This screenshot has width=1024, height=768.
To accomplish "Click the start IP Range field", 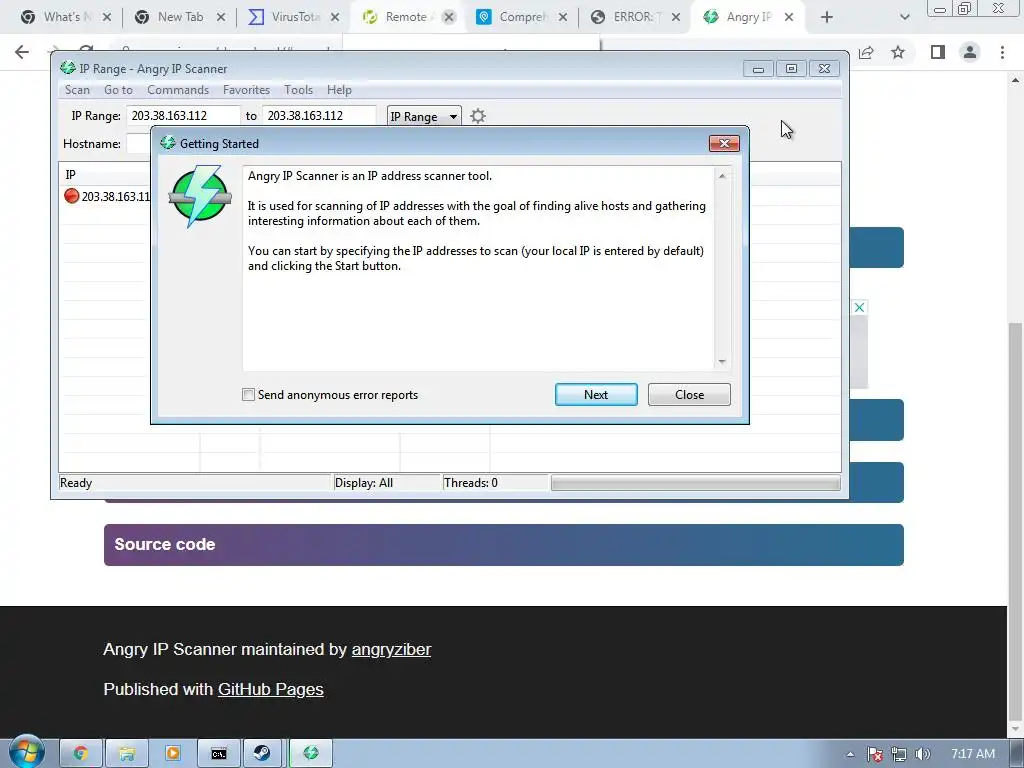I will [183, 116].
